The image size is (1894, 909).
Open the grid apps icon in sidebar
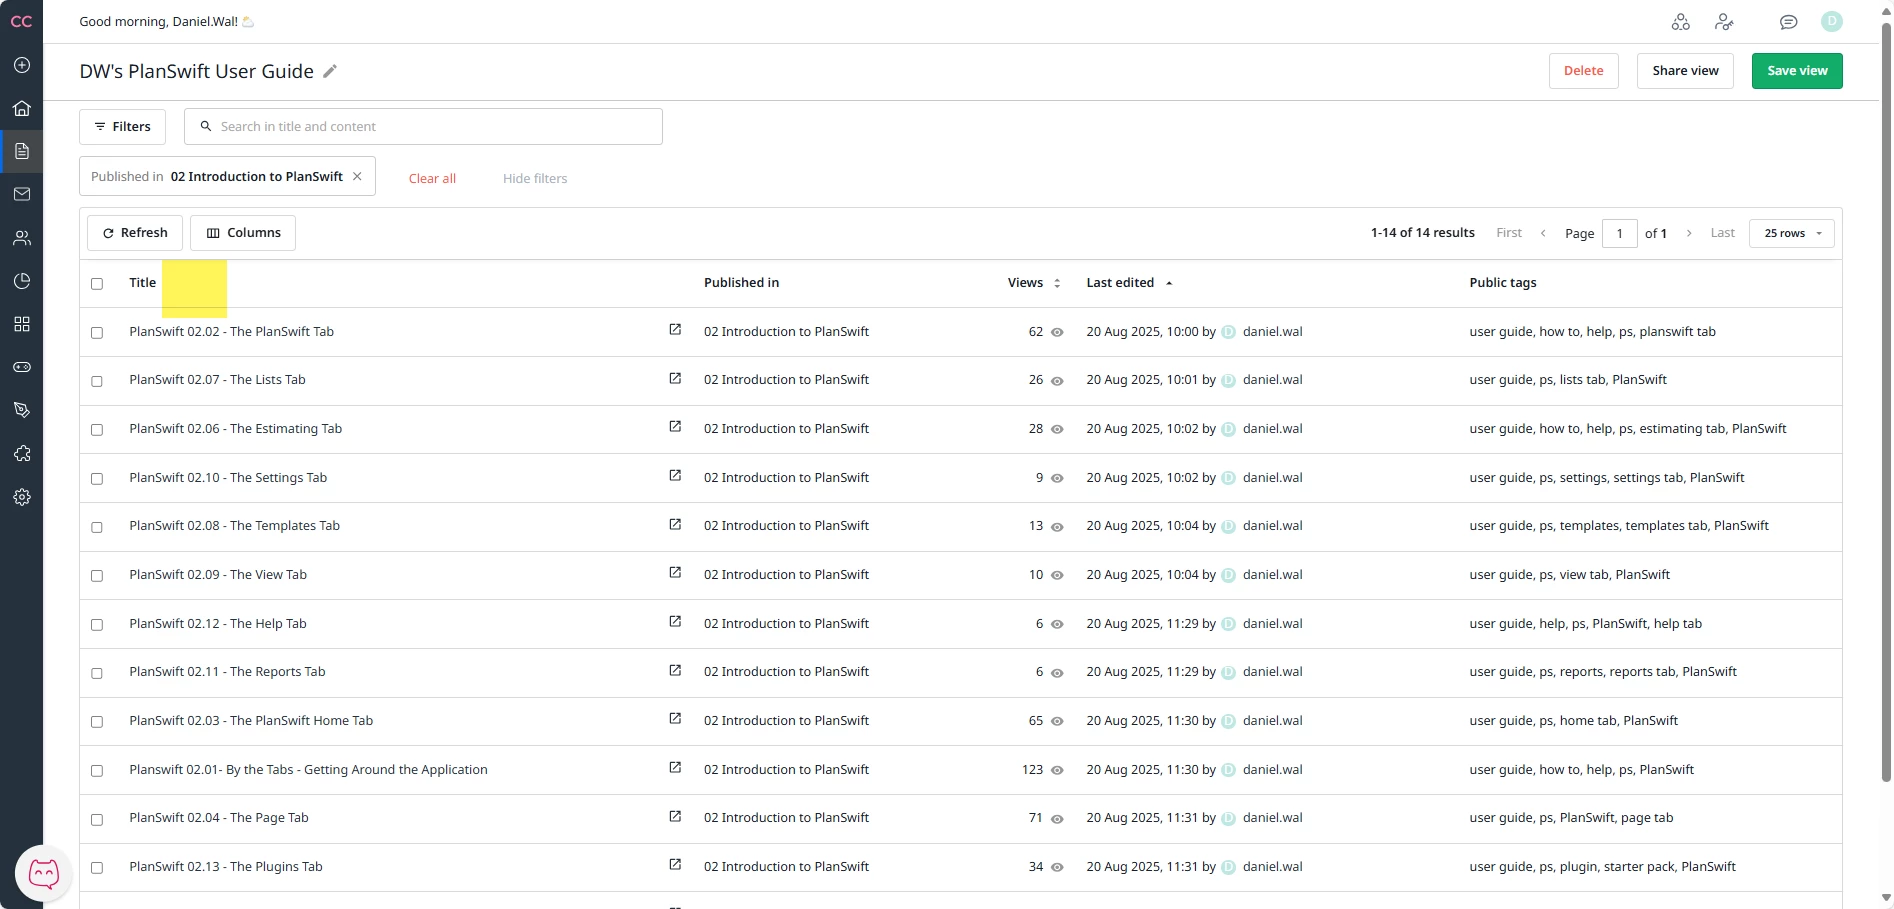(22, 324)
